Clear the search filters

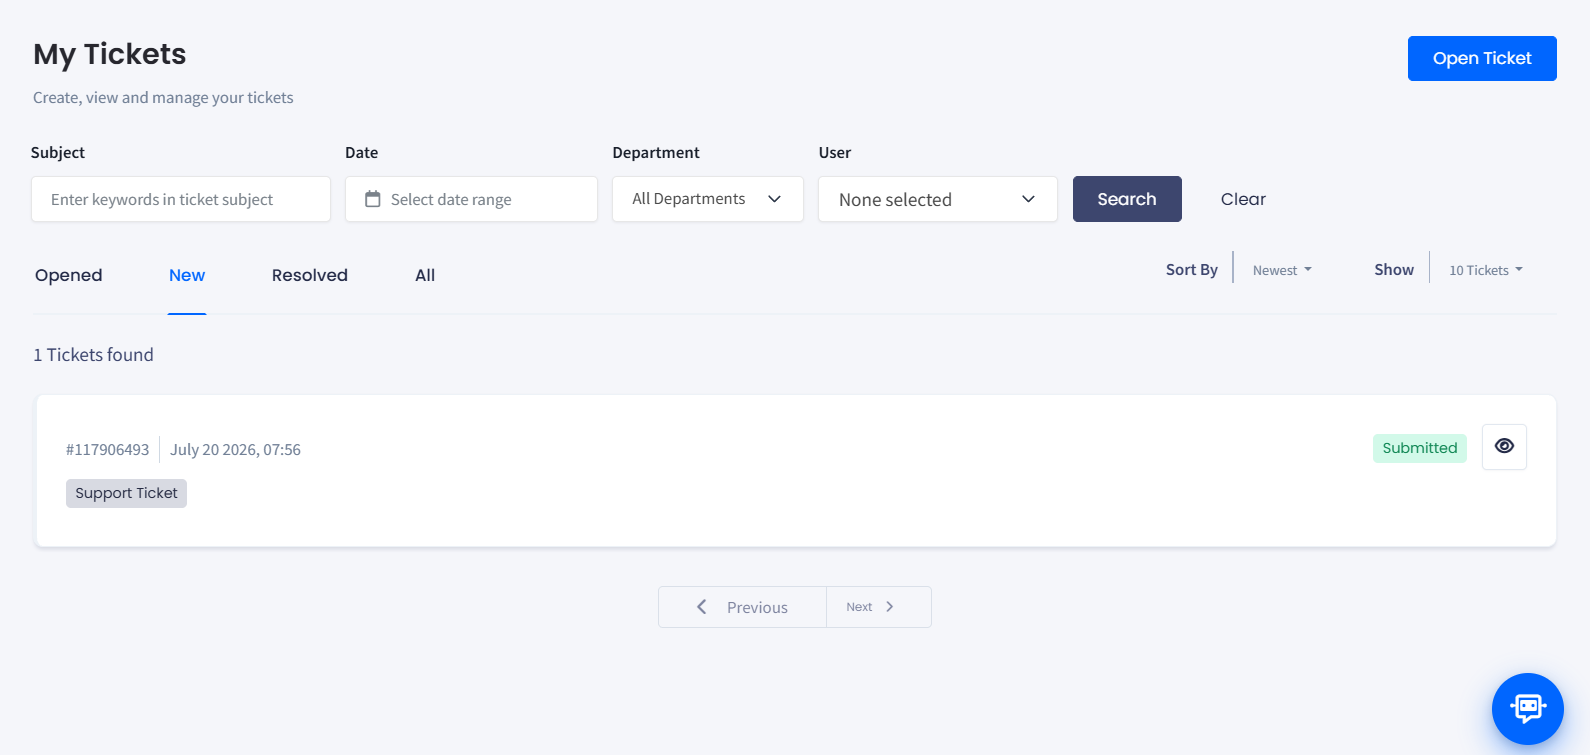coord(1243,199)
